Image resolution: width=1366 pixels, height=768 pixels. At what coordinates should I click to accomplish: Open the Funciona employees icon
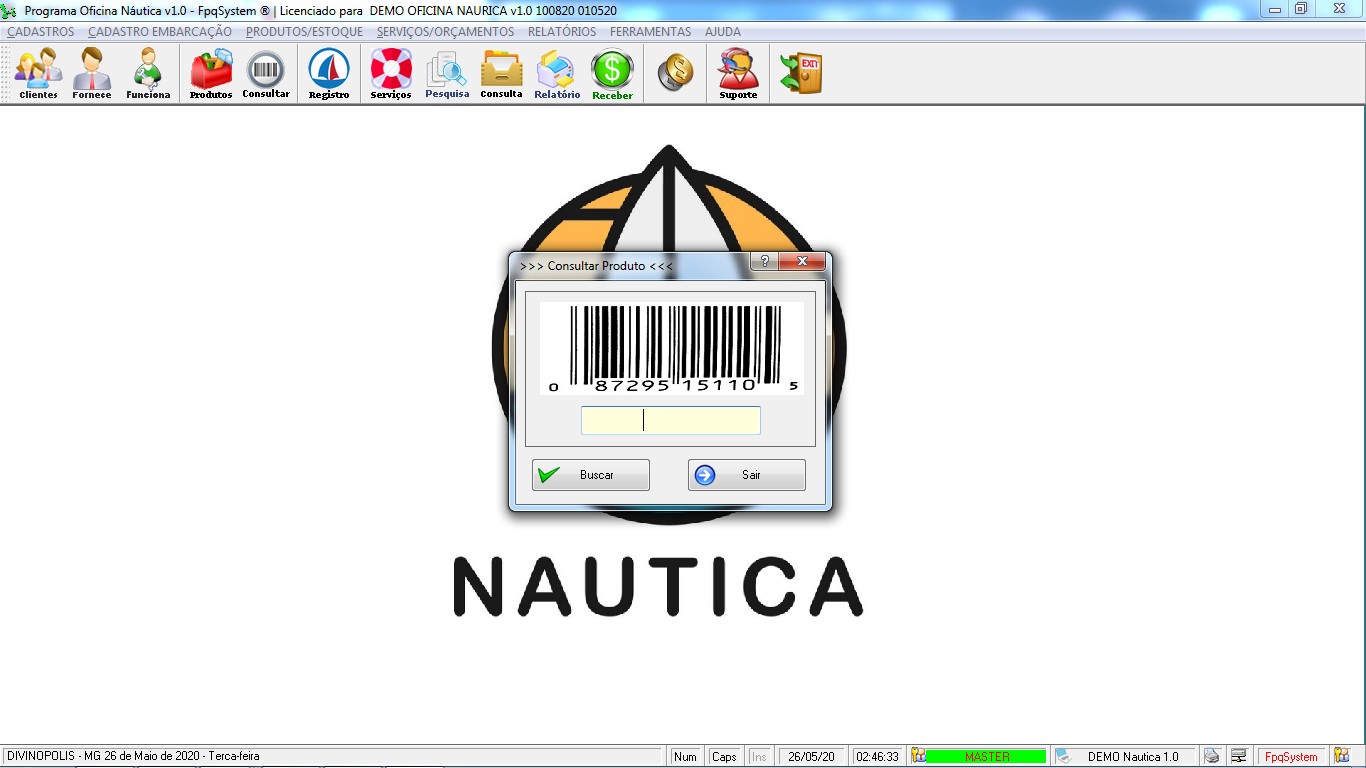148,74
